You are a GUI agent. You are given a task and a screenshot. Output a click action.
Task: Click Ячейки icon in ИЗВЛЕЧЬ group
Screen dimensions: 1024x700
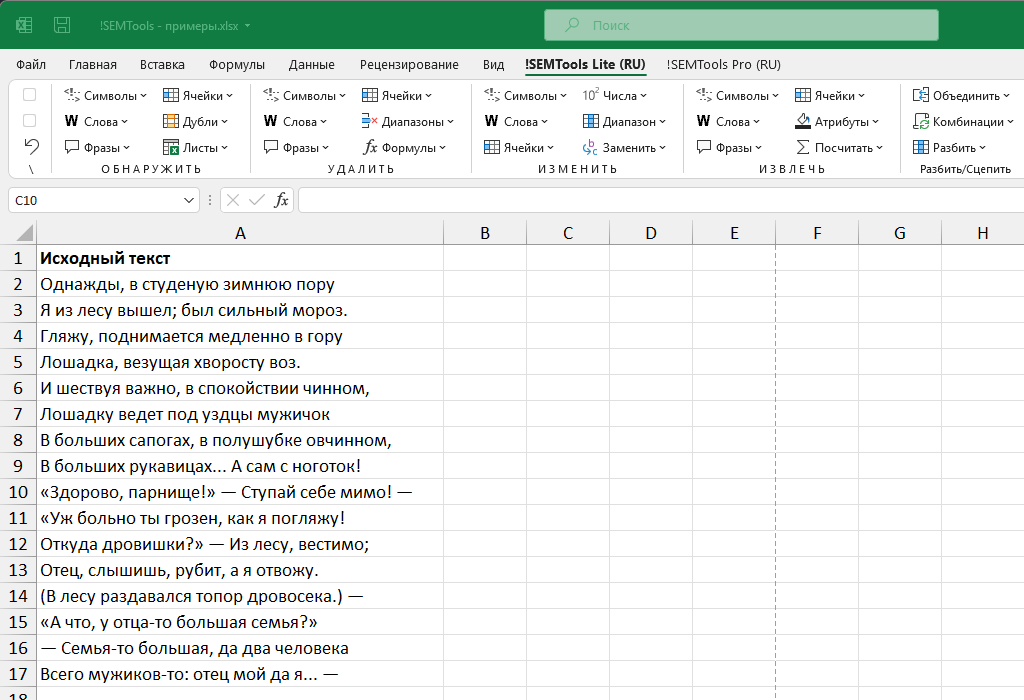[x=803, y=95]
